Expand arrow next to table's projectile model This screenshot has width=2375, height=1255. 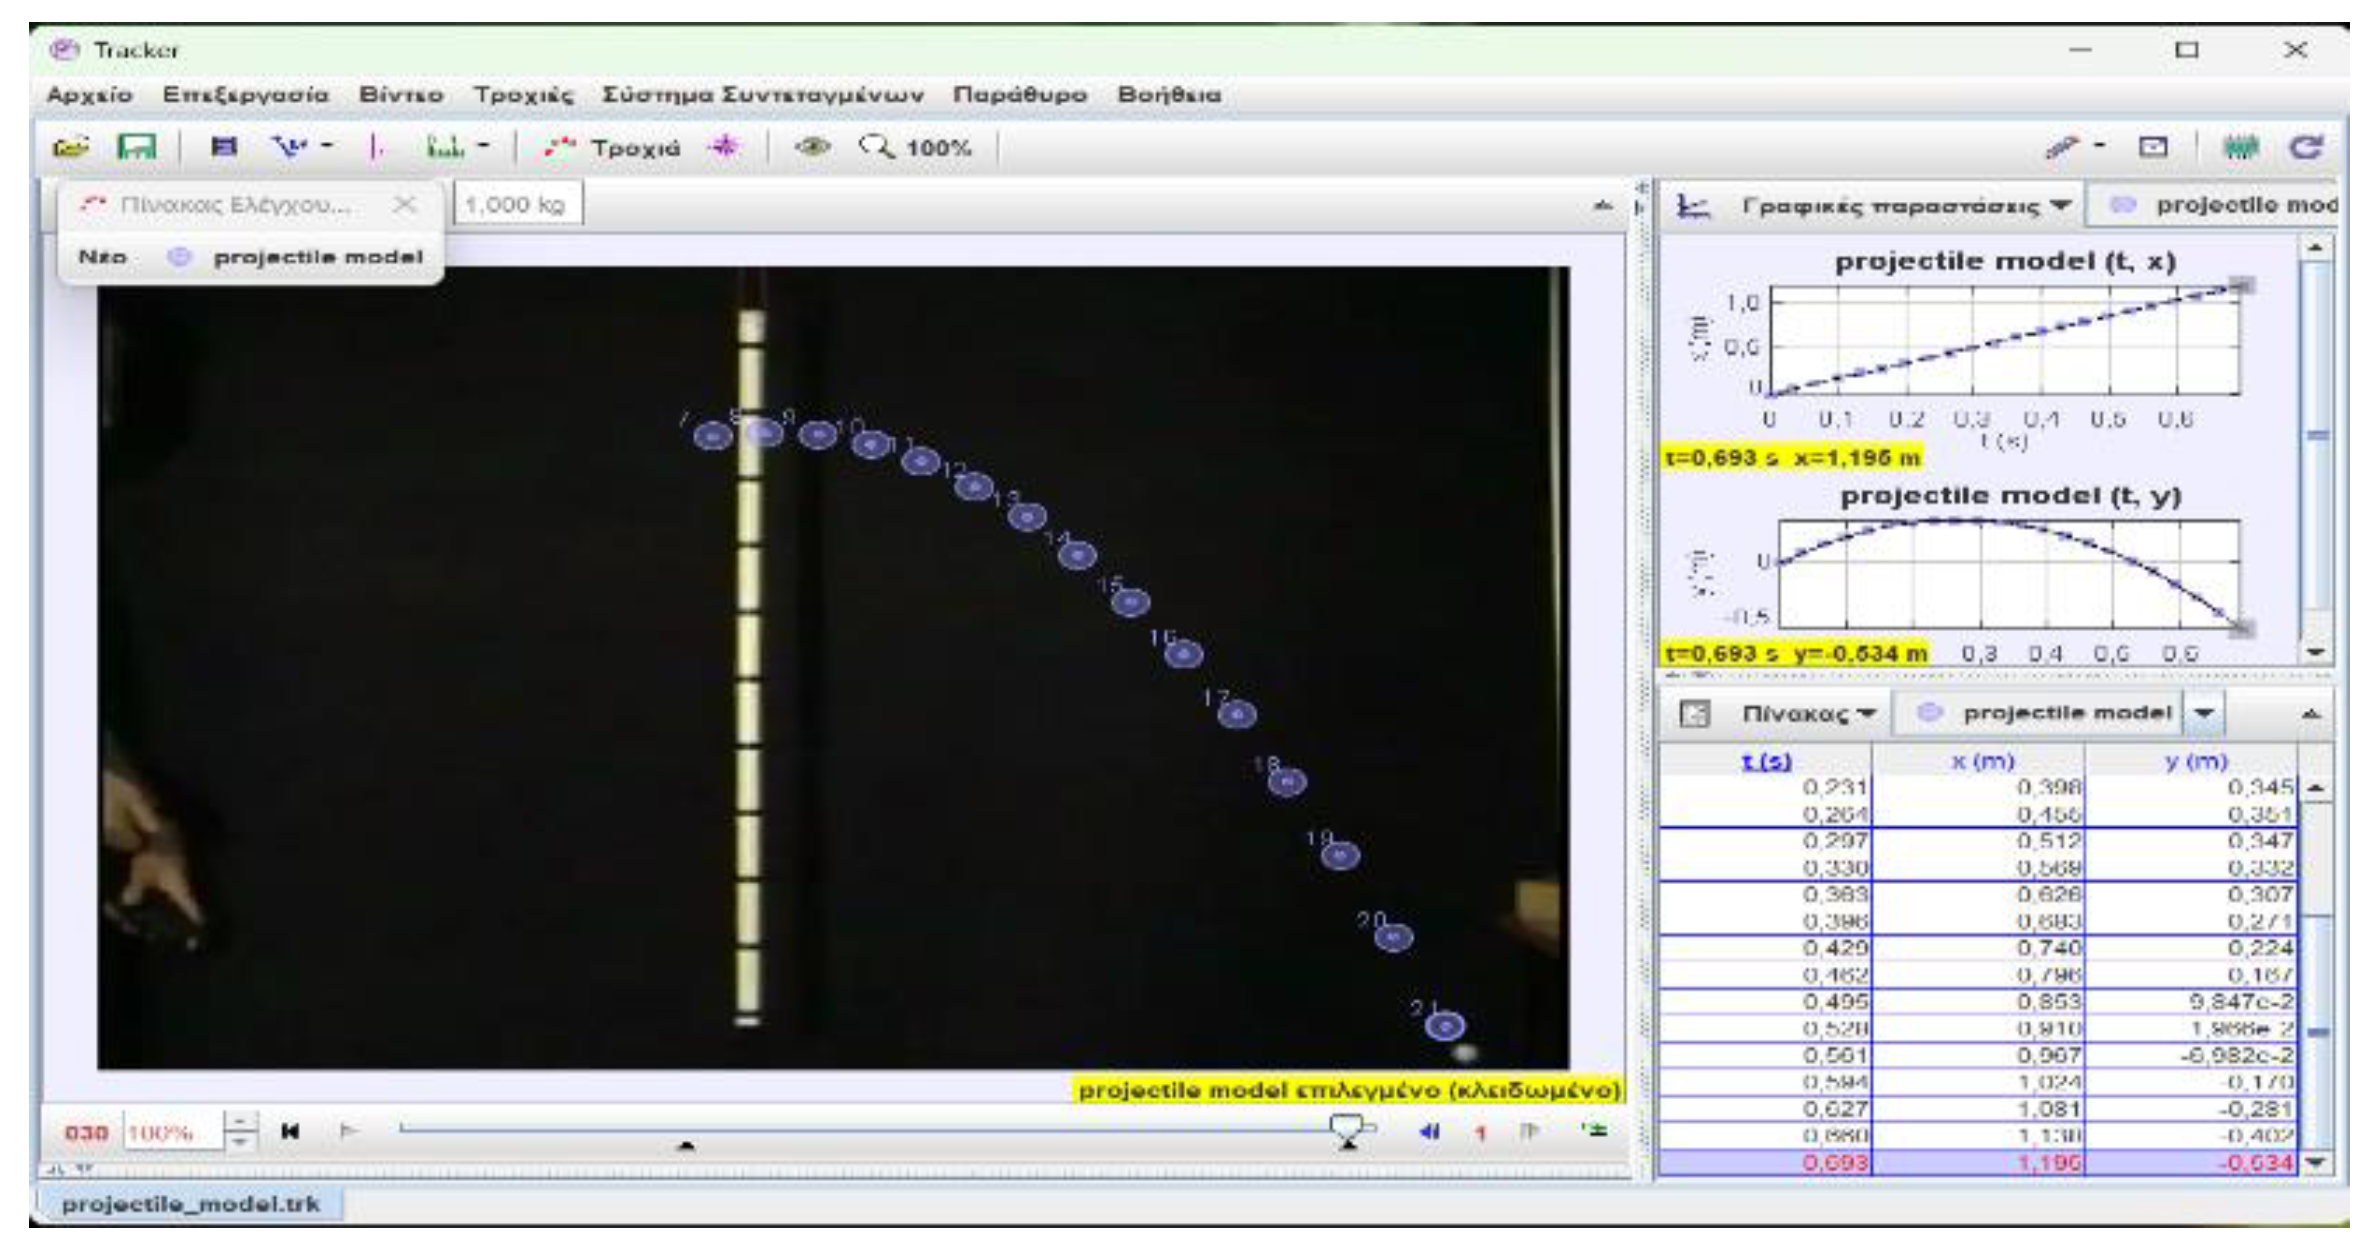click(x=2204, y=714)
